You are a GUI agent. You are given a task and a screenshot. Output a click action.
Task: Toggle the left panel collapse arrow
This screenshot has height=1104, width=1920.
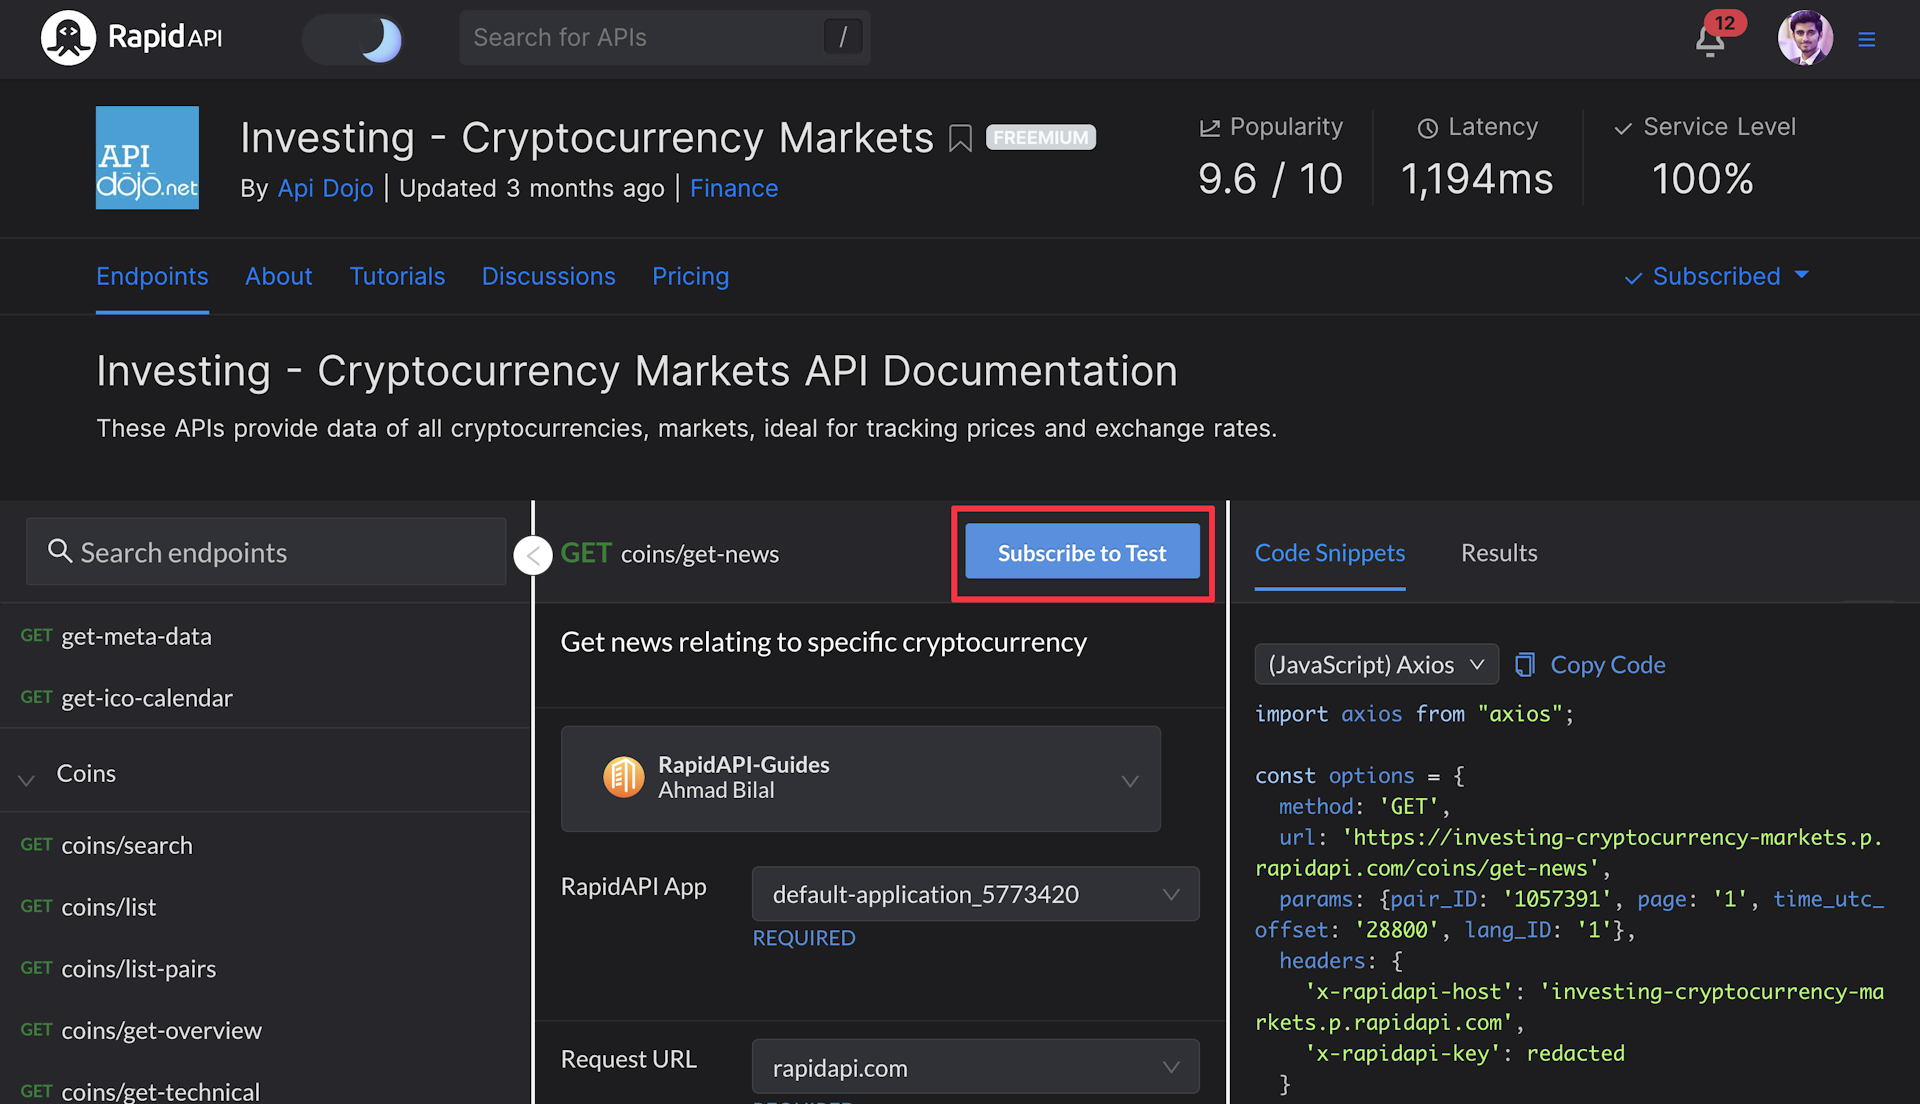pyautogui.click(x=531, y=553)
